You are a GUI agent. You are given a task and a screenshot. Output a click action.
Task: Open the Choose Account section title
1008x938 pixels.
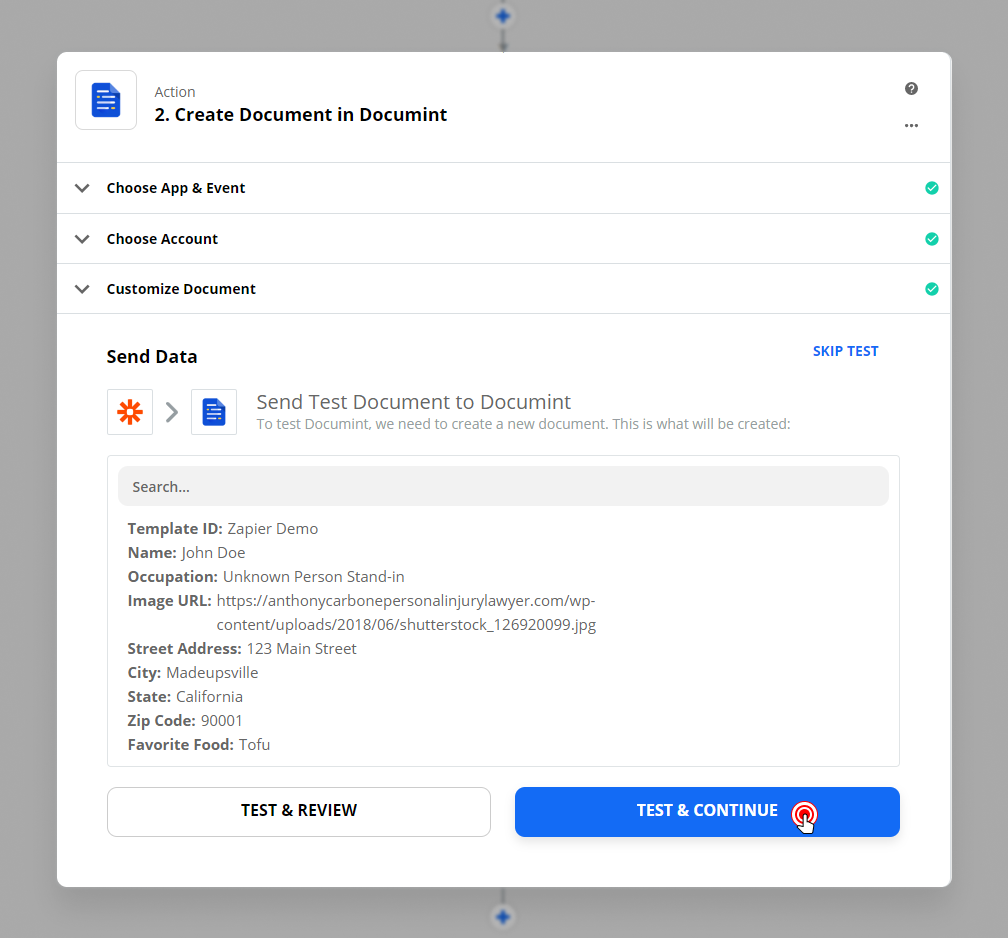(x=162, y=239)
